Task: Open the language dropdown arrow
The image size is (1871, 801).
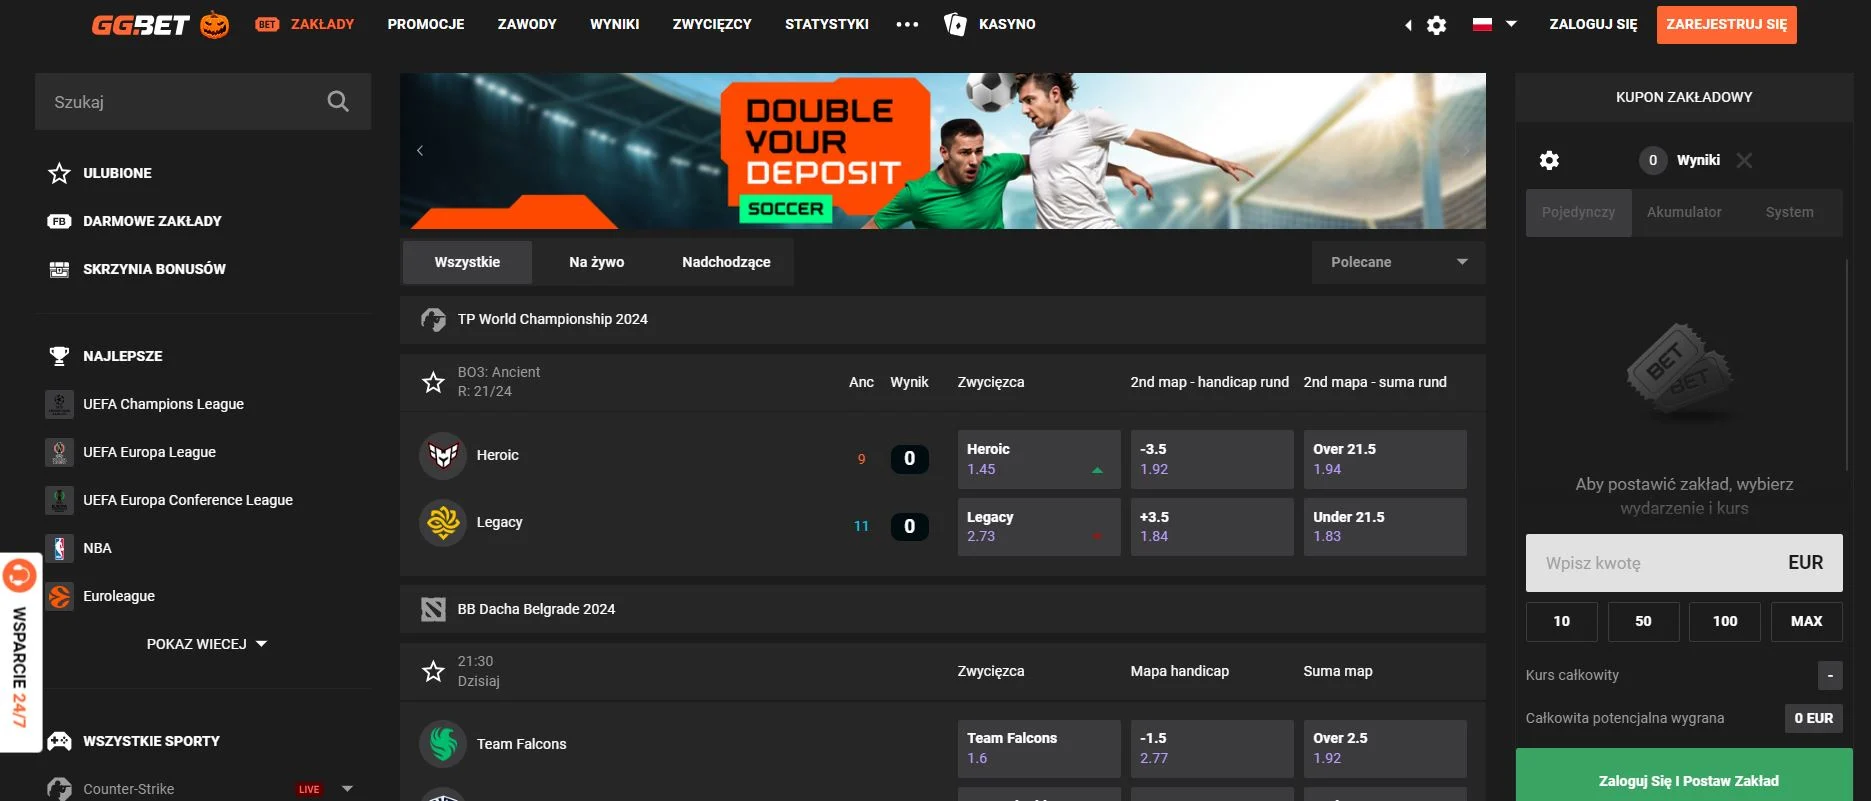Action: pos(1511,24)
